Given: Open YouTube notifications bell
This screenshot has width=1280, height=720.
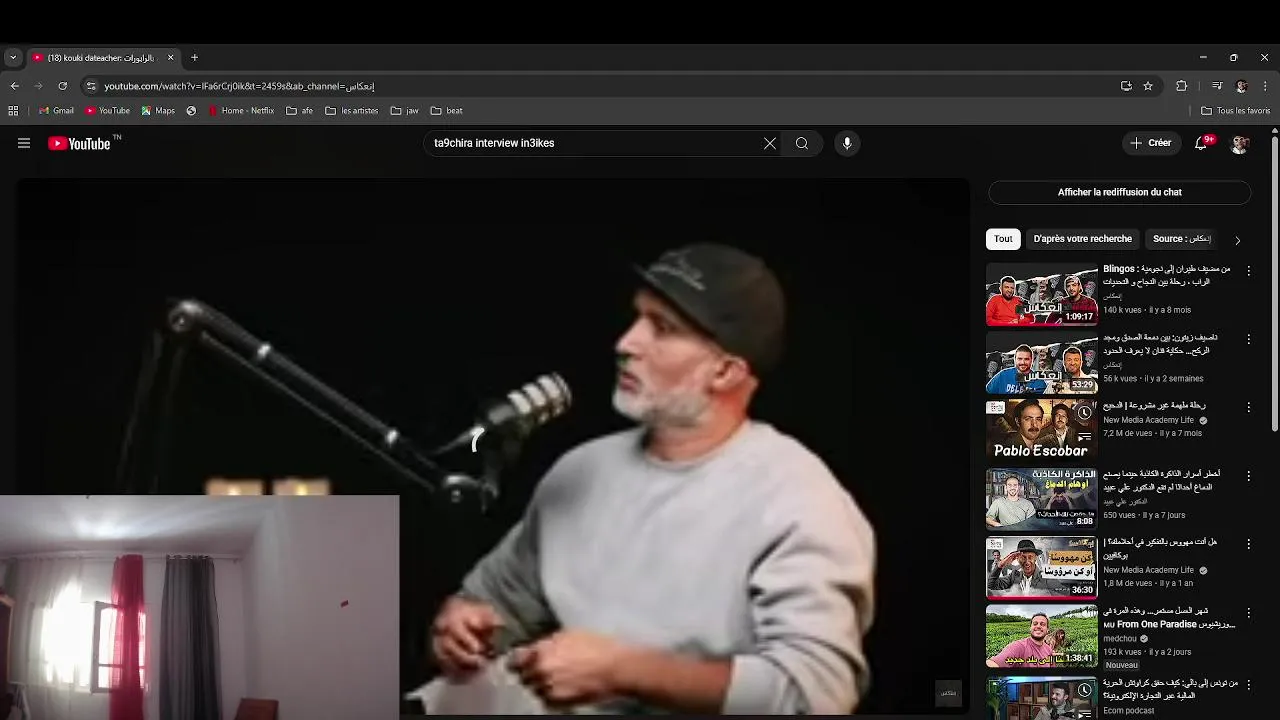Looking at the screenshot, I should (x=1201, y=143).
